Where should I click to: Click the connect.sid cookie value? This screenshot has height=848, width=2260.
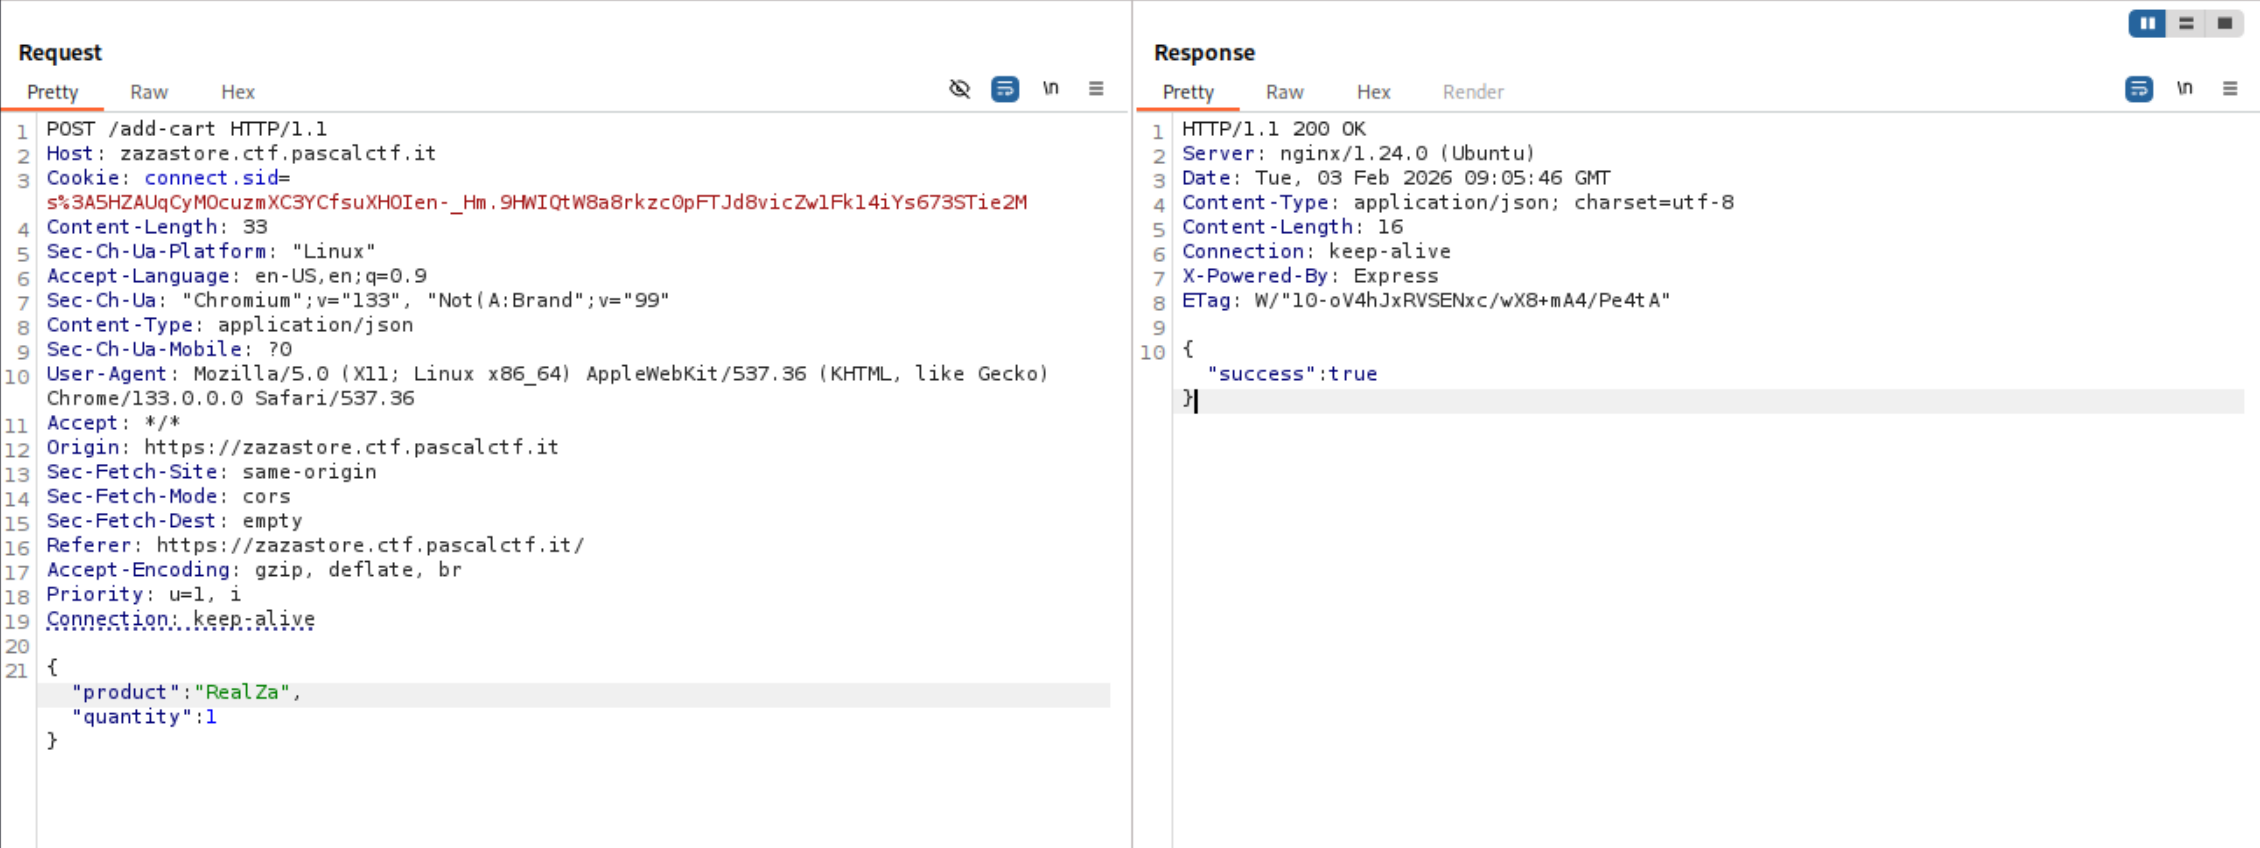click(x=536, y=202)
